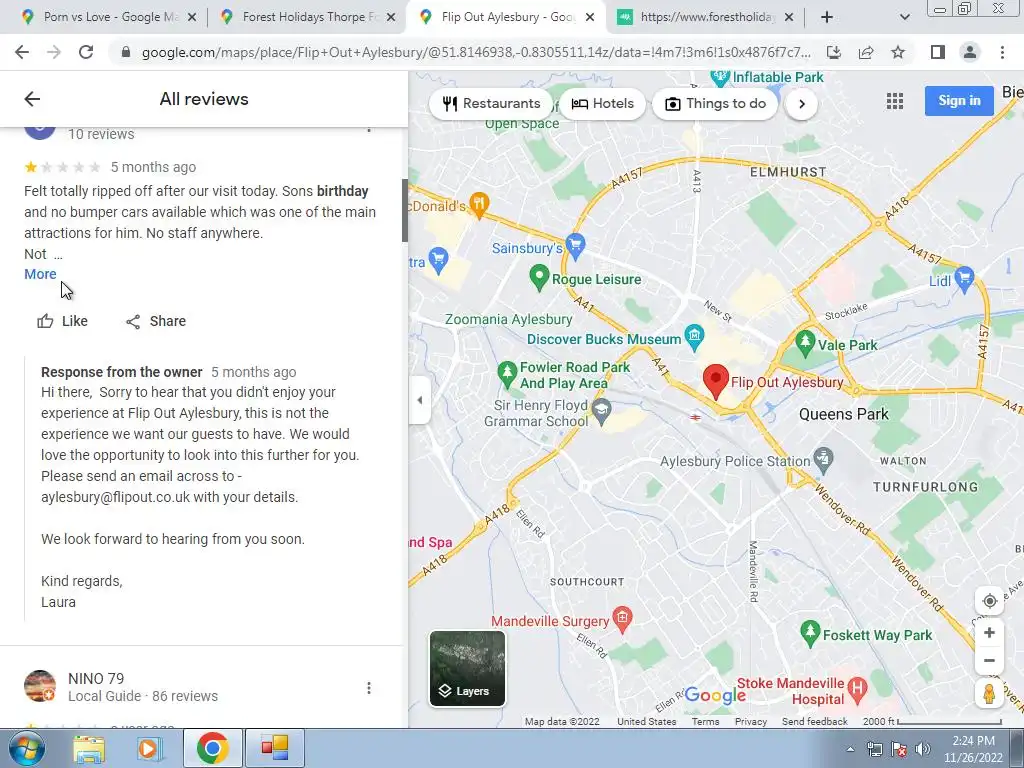Select Rogue Leisure green pin
The height and width of the screenshot is (768, 1024).
click(x=539, y=278)
